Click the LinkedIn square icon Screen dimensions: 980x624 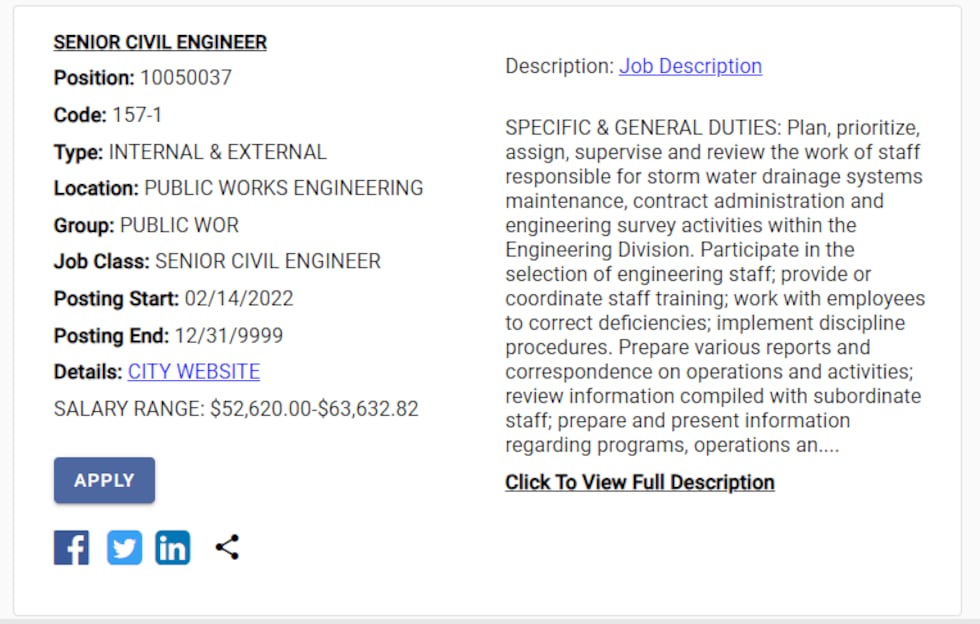pos(172,547)
